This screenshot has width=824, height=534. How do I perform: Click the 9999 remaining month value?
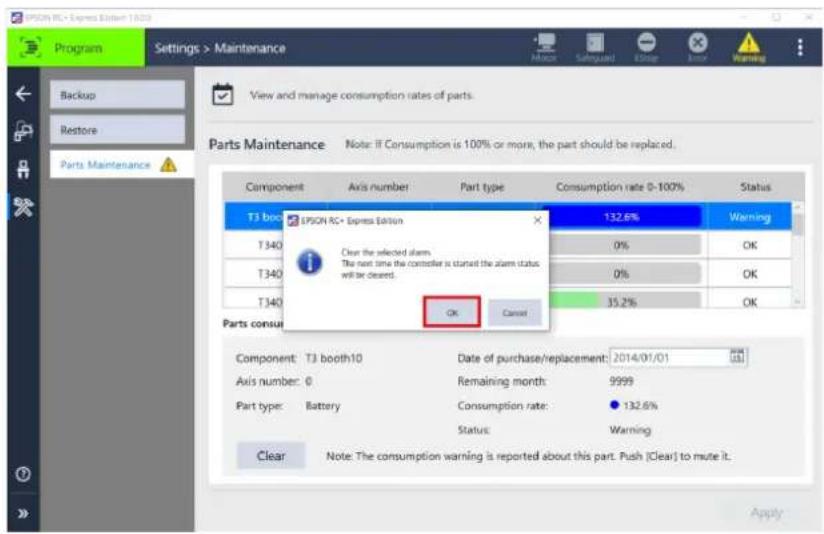(x=621, y=381)
